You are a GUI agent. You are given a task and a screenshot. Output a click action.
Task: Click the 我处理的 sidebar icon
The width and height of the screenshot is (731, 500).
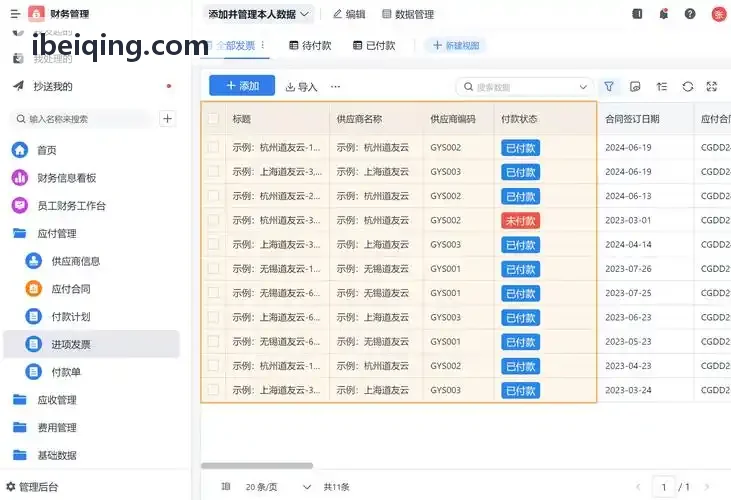pyautogui.click(x=18, y=58)
